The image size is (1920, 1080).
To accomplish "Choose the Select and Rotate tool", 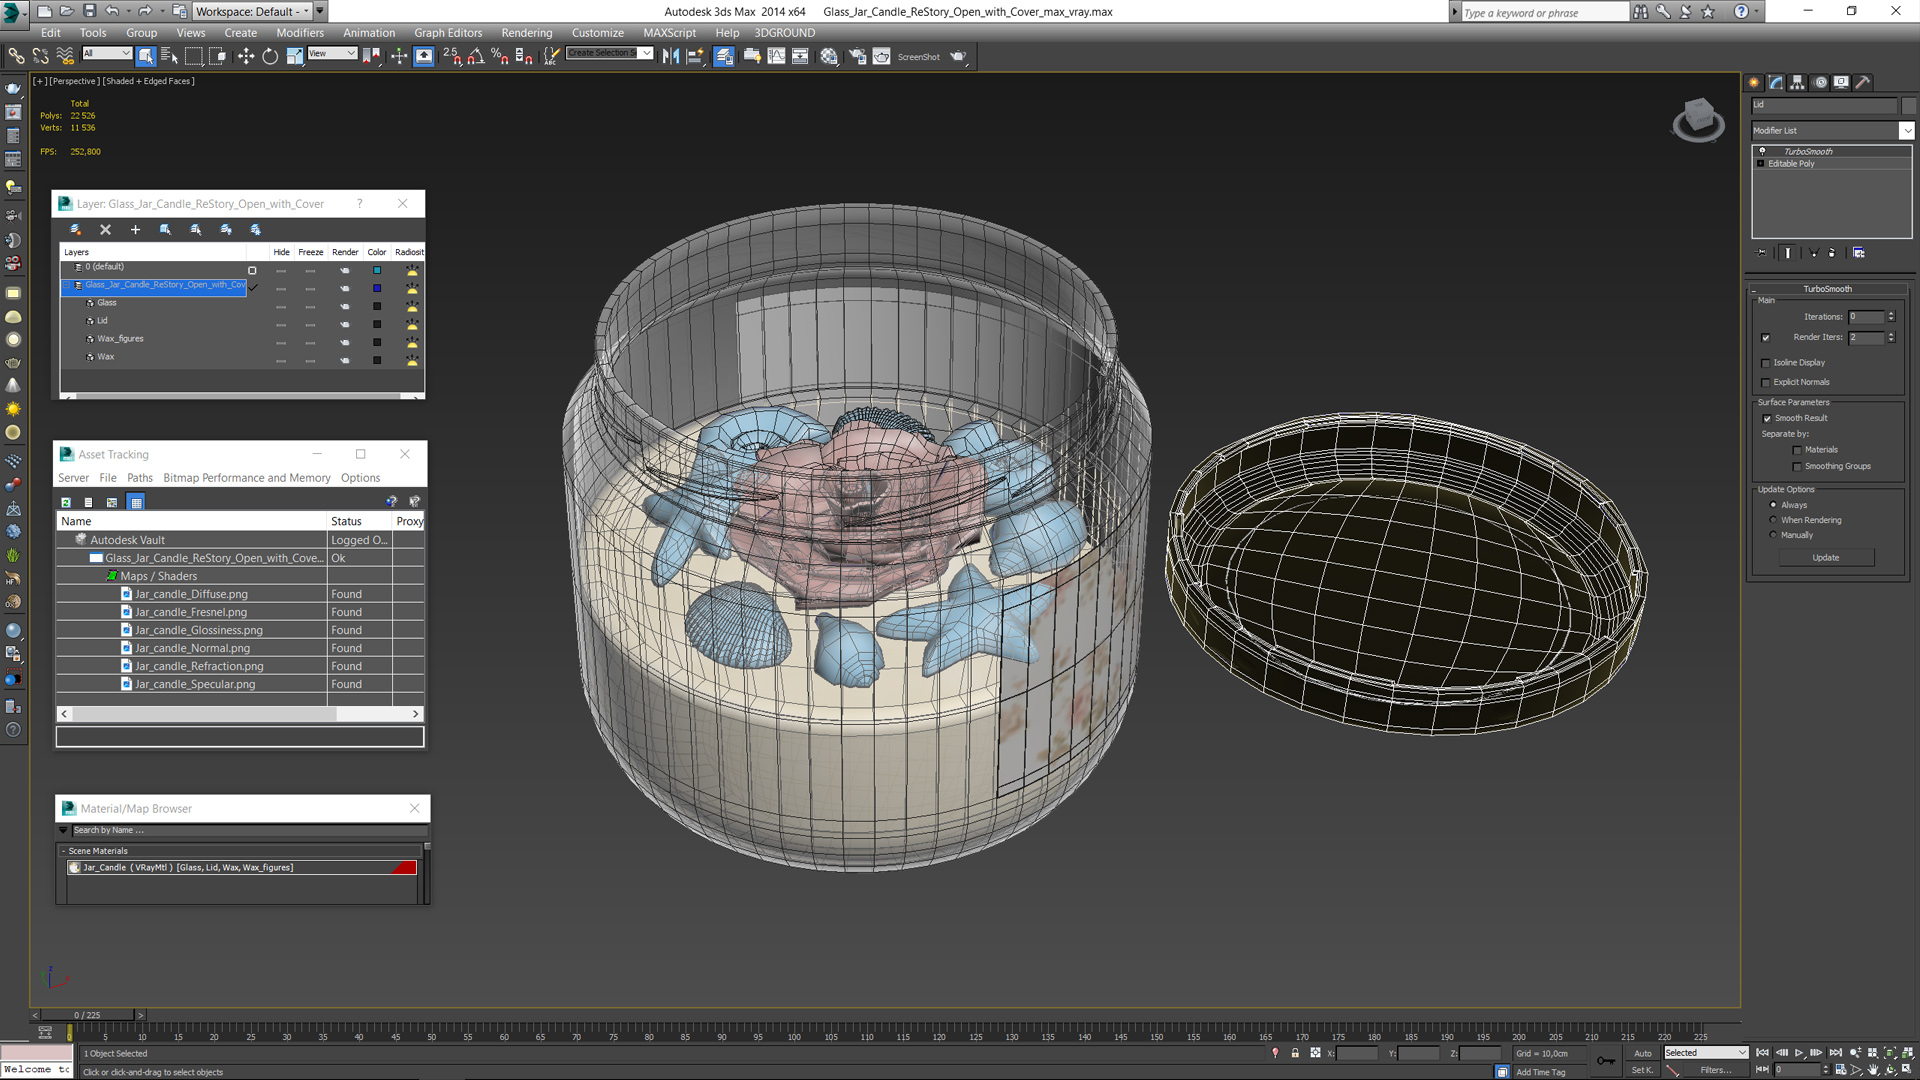I will point(270,56).
